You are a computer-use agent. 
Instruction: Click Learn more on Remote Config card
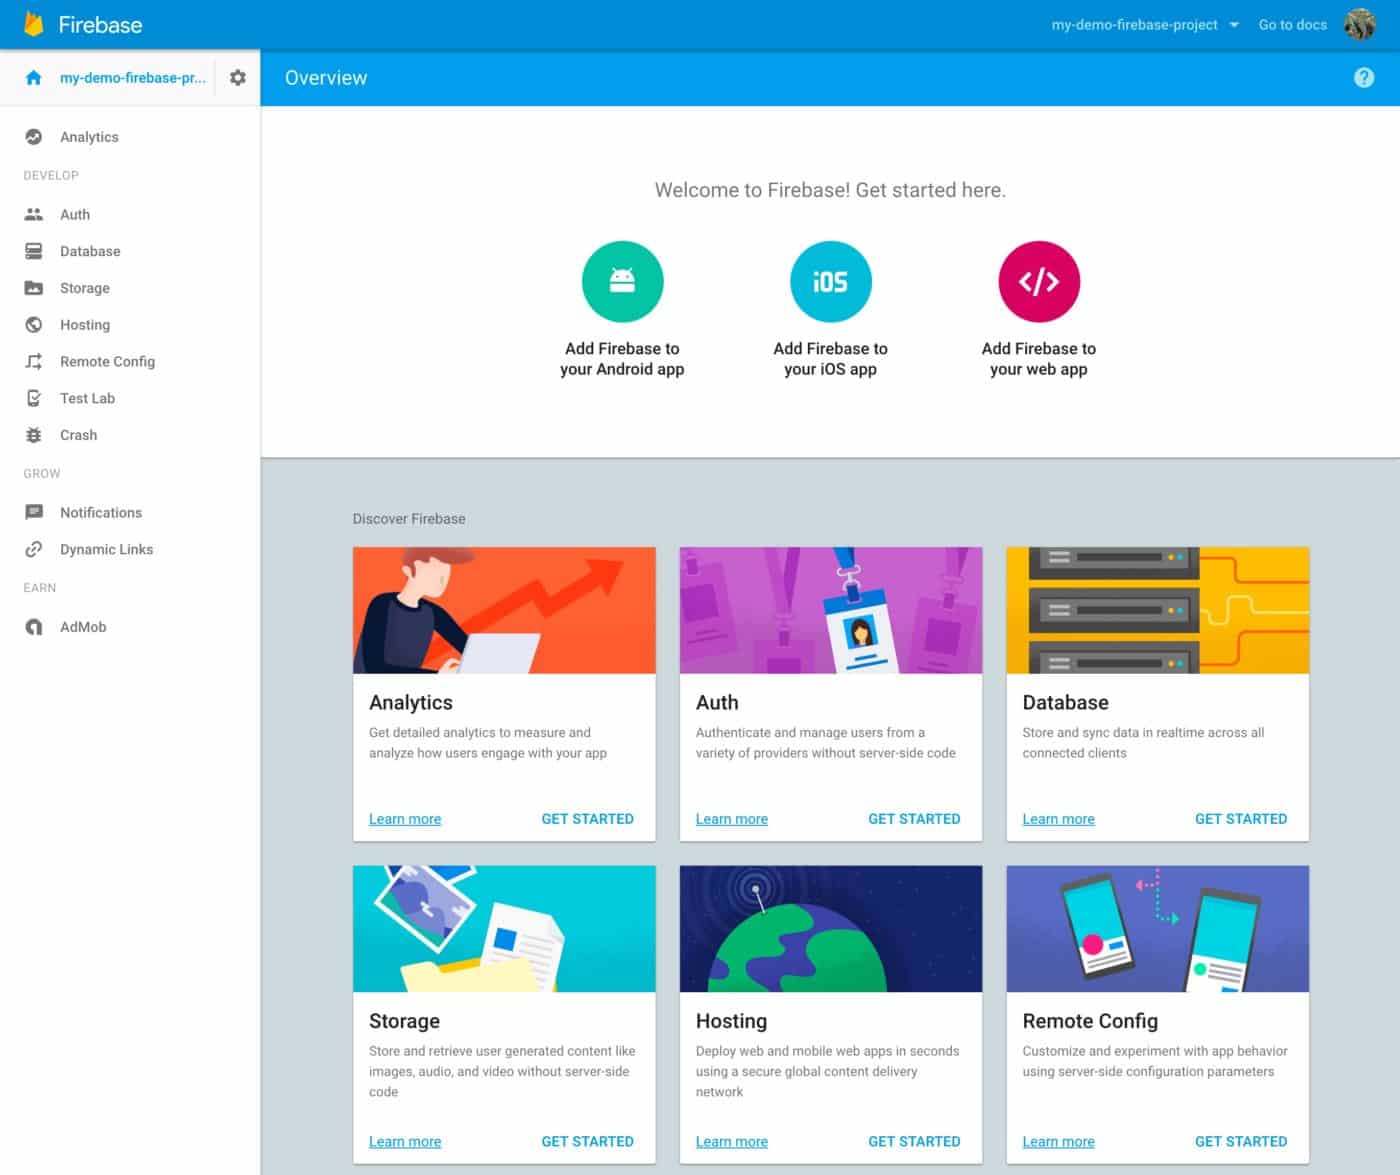[1058, 1141]
